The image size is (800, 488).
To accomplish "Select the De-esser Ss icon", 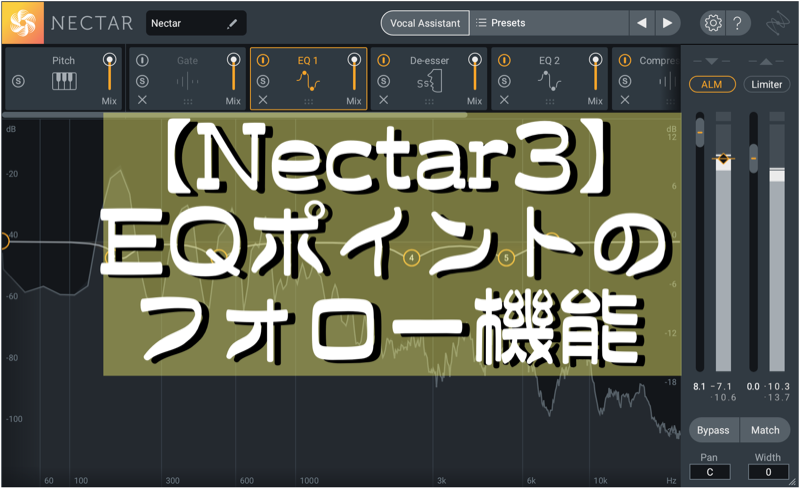I will coord(429,82).
